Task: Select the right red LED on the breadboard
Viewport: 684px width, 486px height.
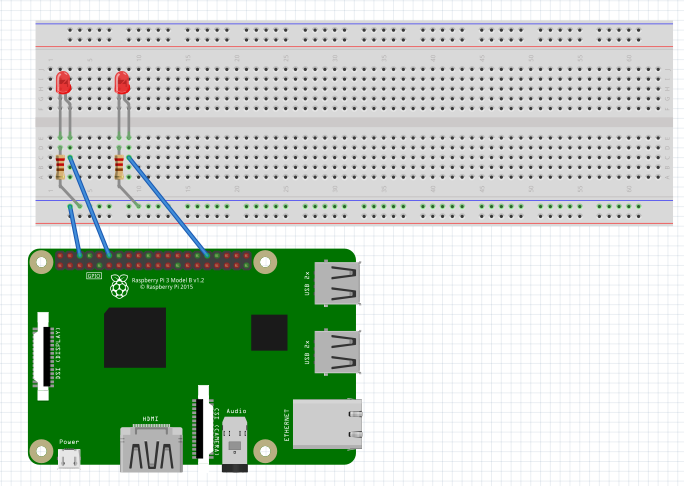Action: click(x=122, y=83)
